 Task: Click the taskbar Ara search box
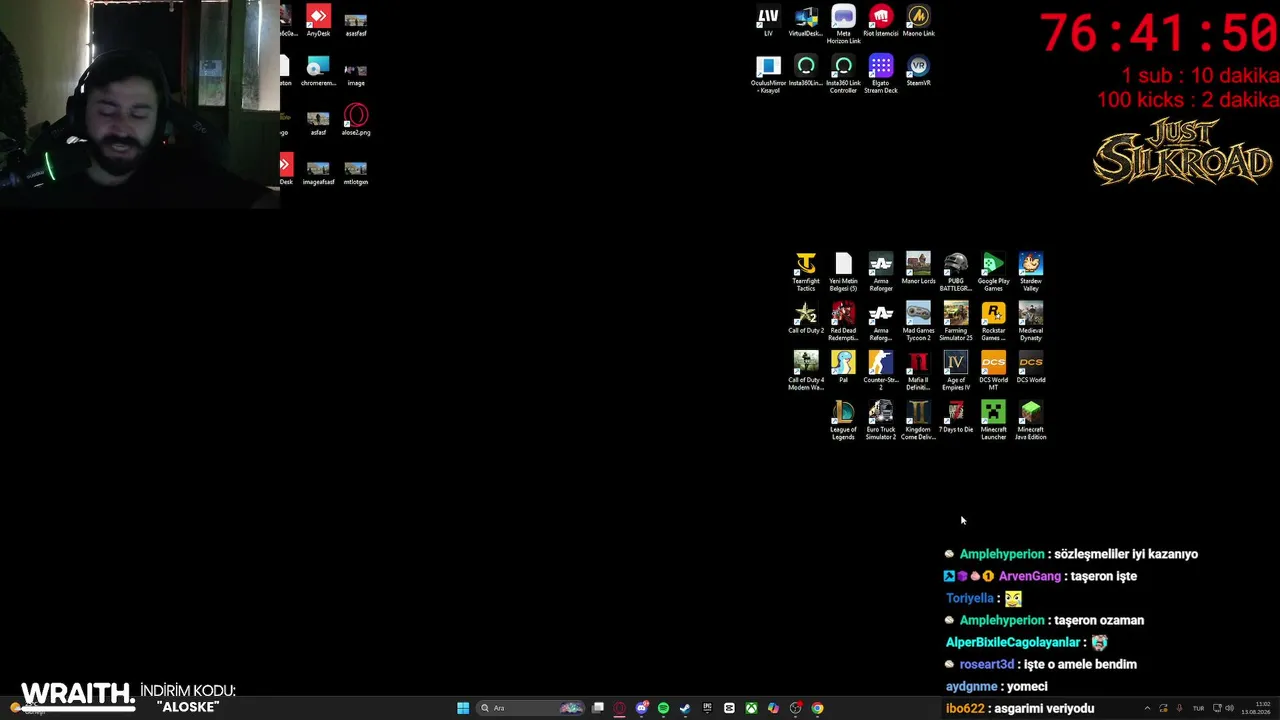pyautogui.click(x=530, y=708)
